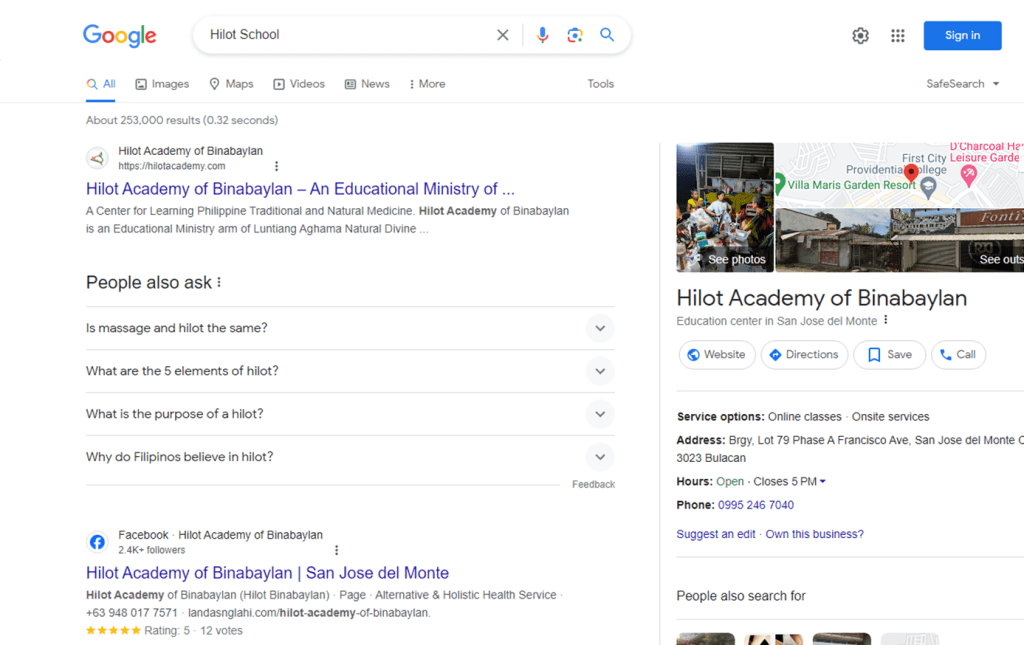Open the settings gear icon
1024x645 pixels.
(x=860, y=36)
